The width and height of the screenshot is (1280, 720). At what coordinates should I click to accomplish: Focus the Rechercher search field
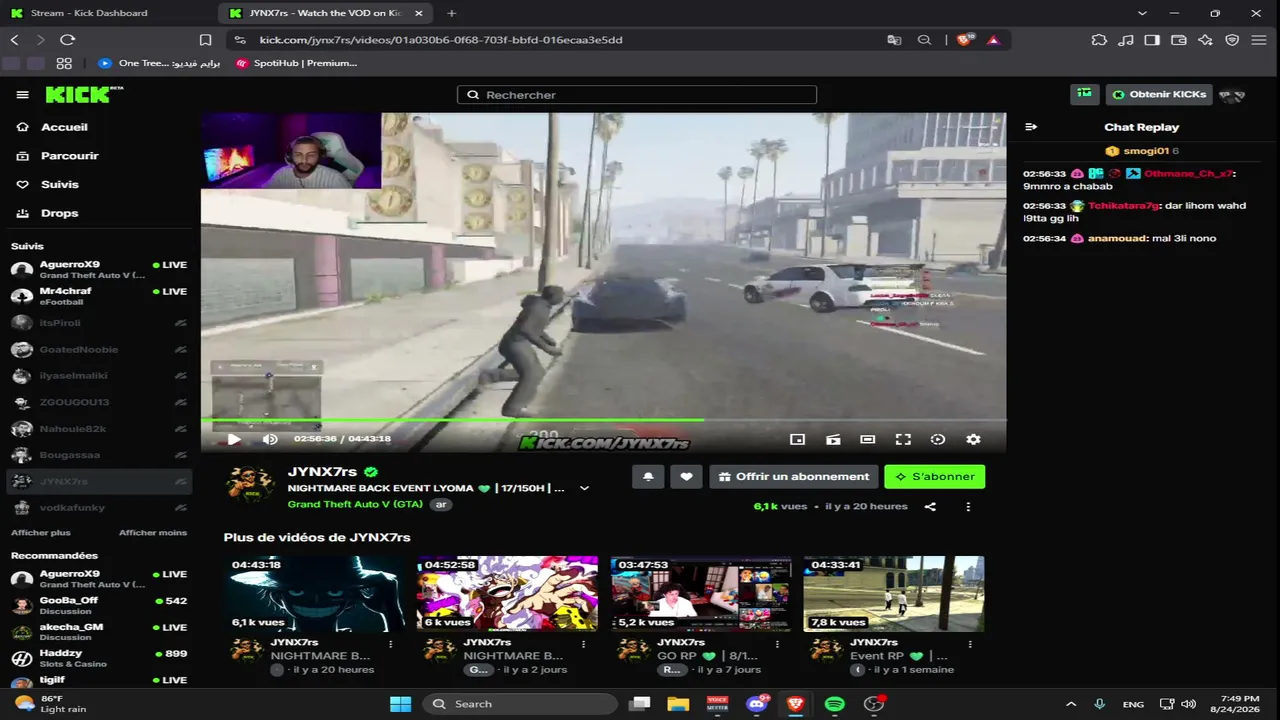coord(637,95)
